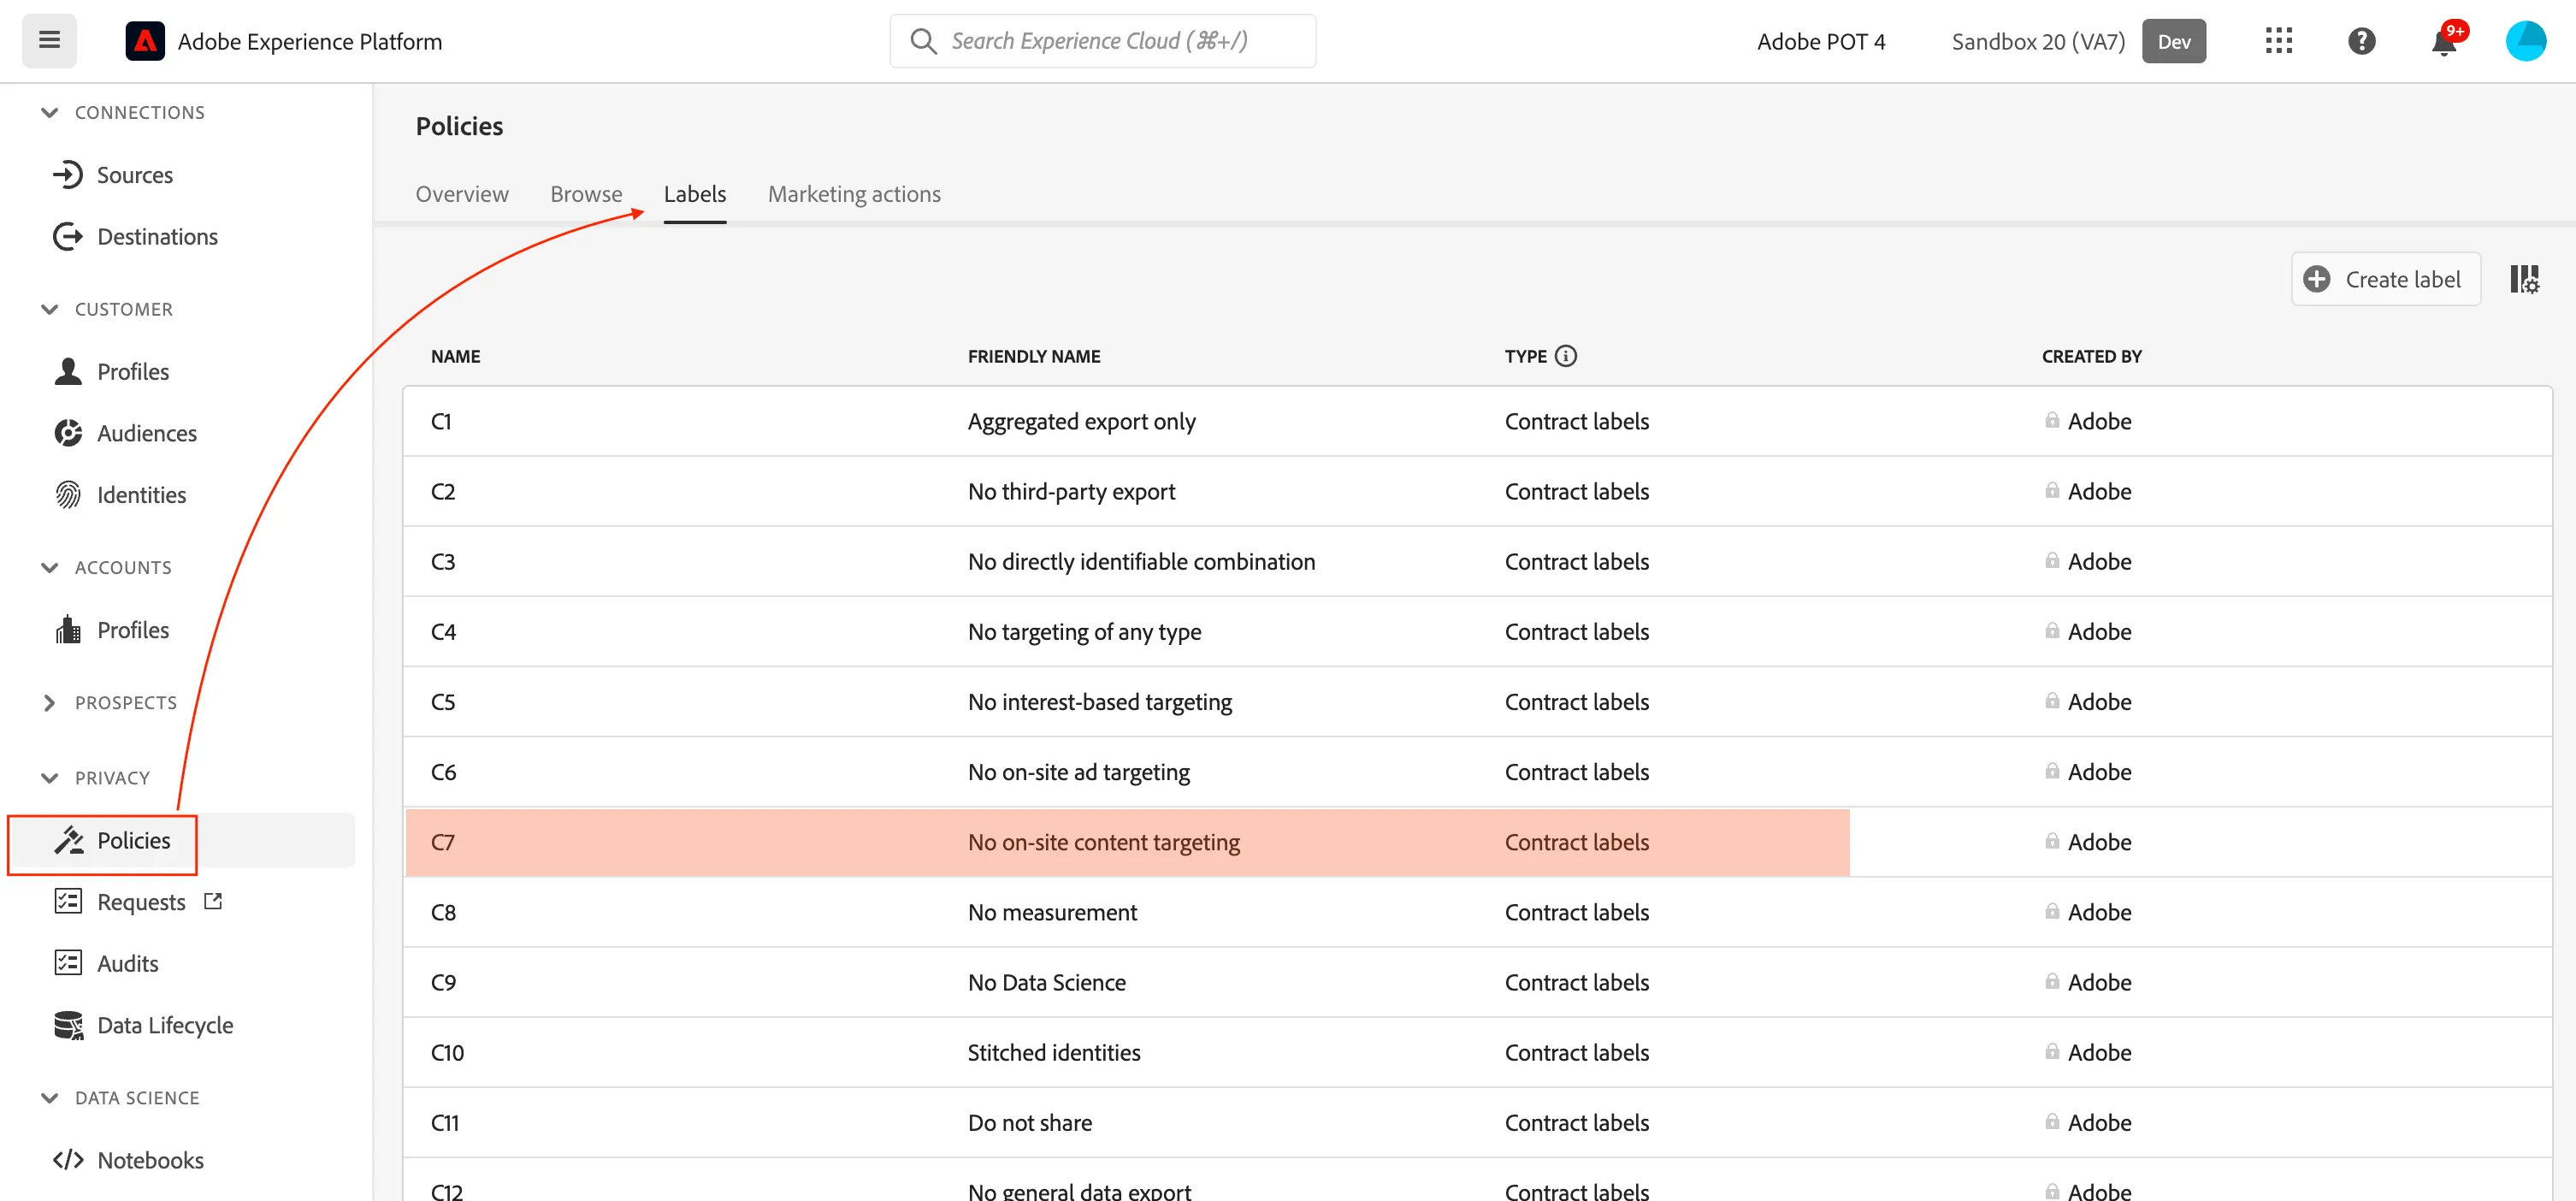
Task: Click the No third-party export label
Action: [x=1071, y=491]
